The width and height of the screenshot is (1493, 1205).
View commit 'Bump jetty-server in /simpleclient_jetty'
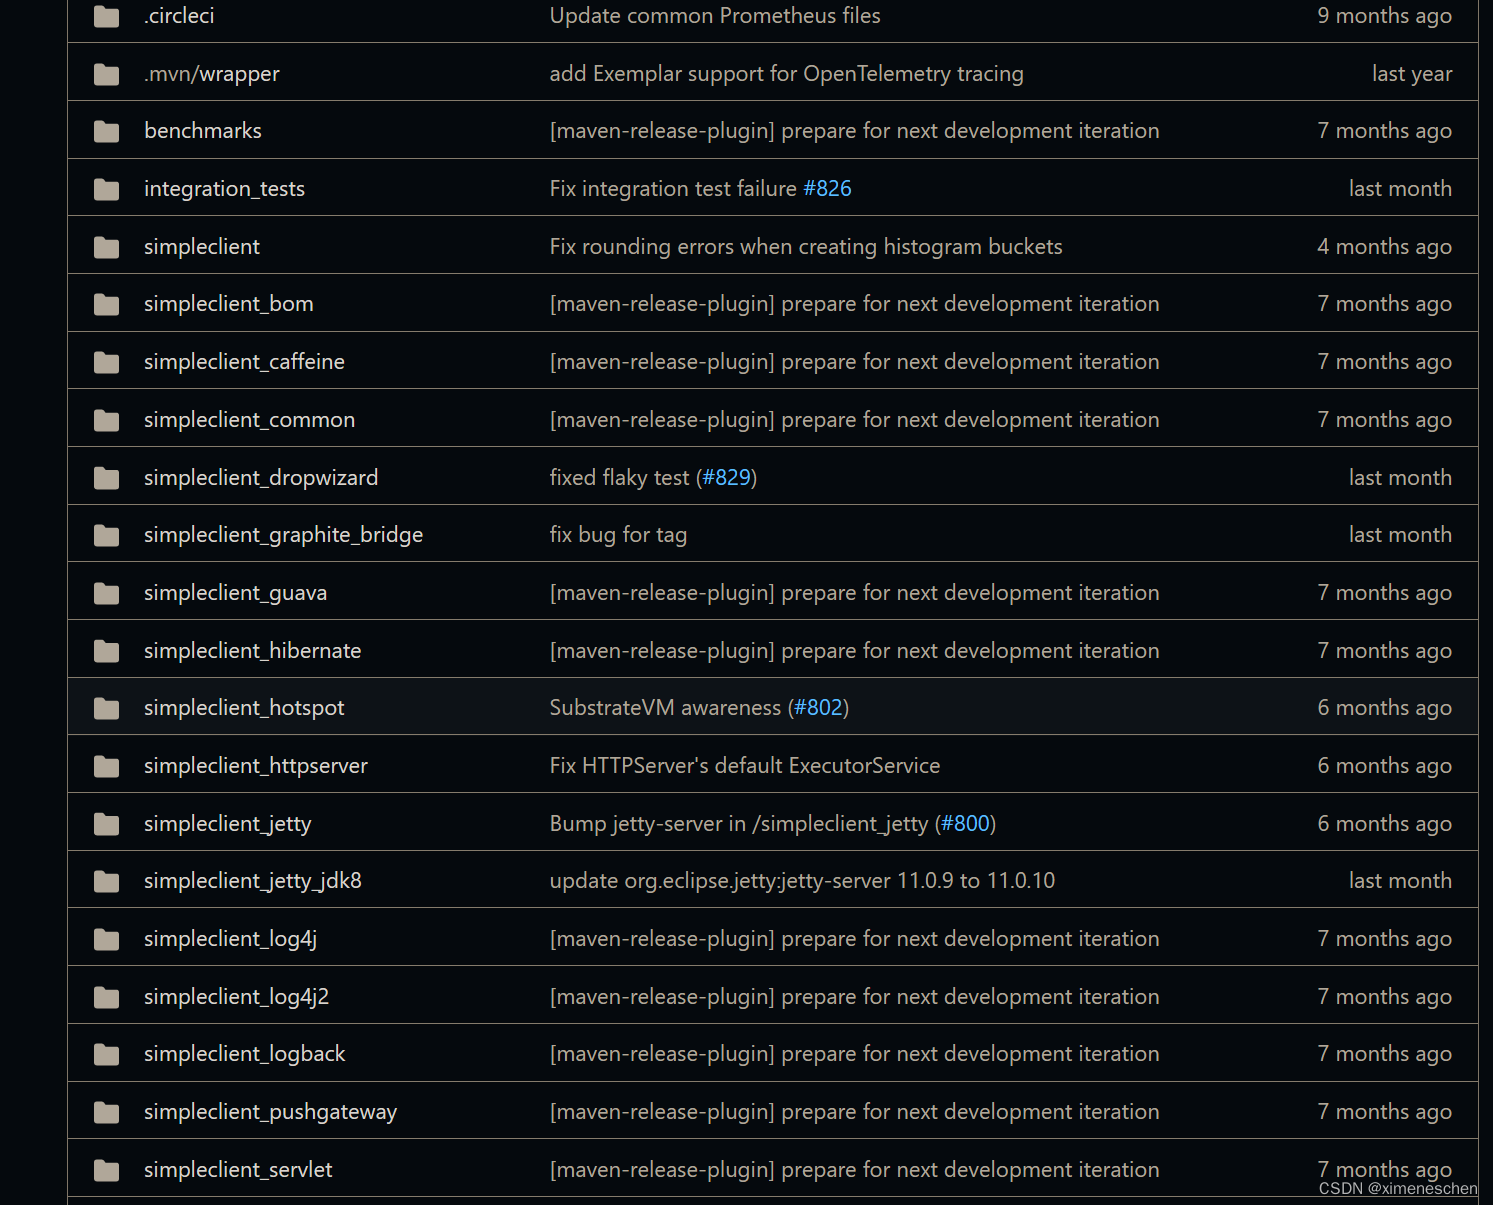[x=739, y=824]
